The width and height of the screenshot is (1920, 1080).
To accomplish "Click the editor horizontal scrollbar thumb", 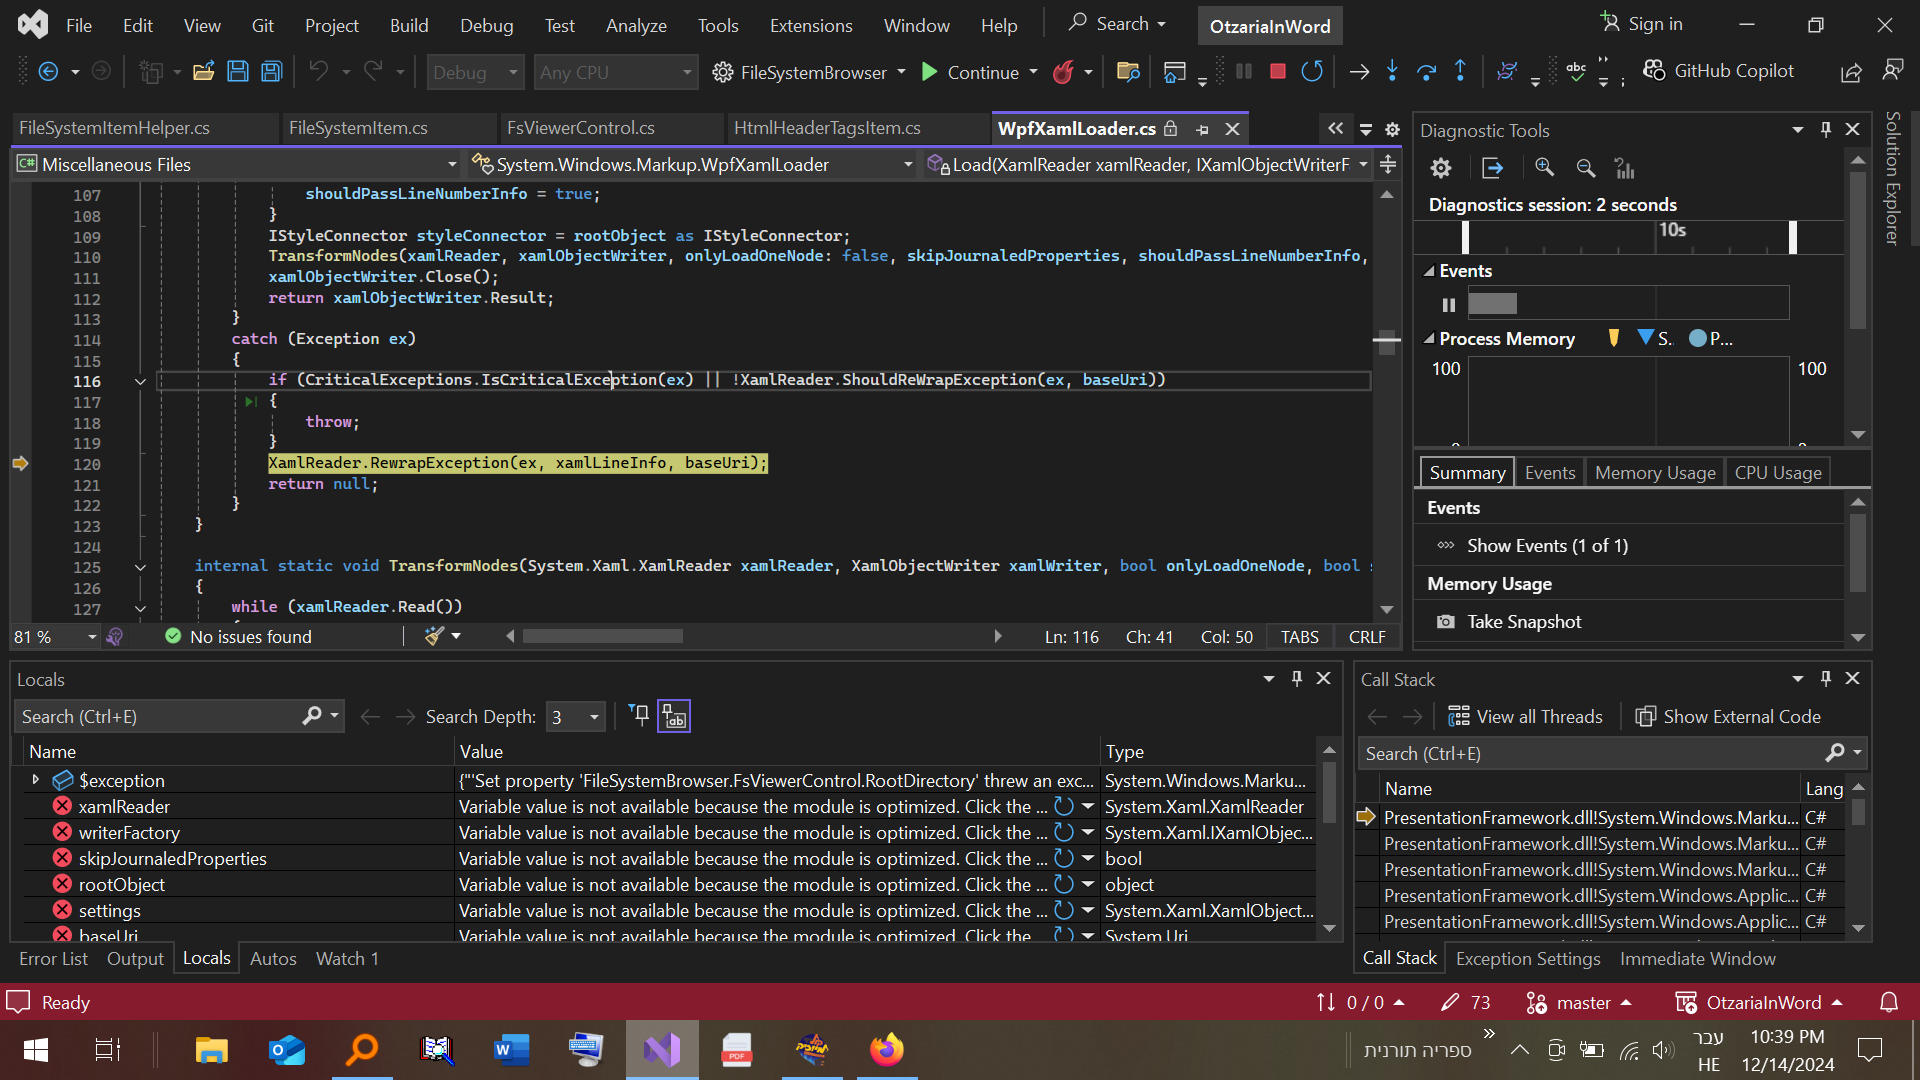I will point(603,637).
